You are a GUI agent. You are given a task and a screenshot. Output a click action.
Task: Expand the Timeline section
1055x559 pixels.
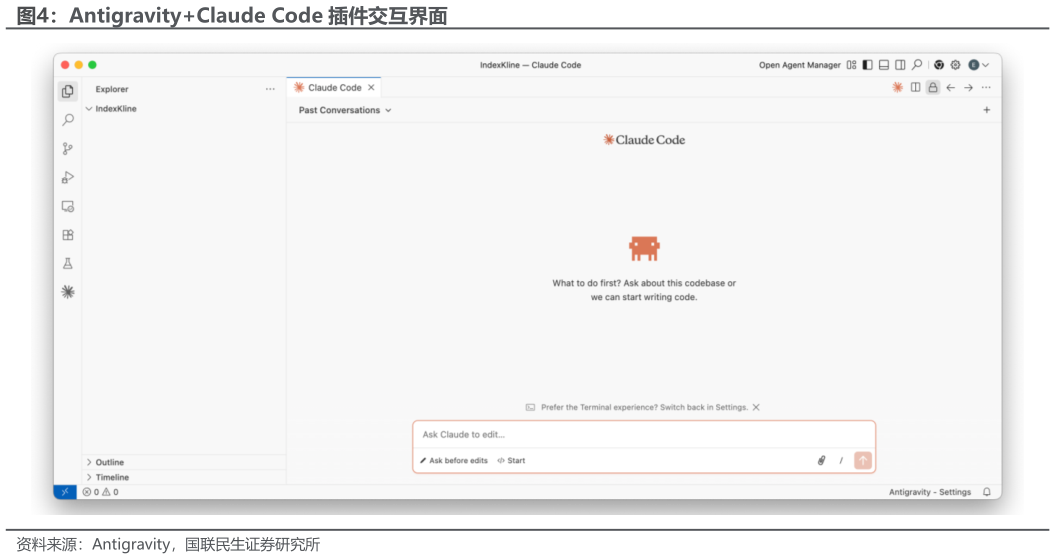coord(112,477)
